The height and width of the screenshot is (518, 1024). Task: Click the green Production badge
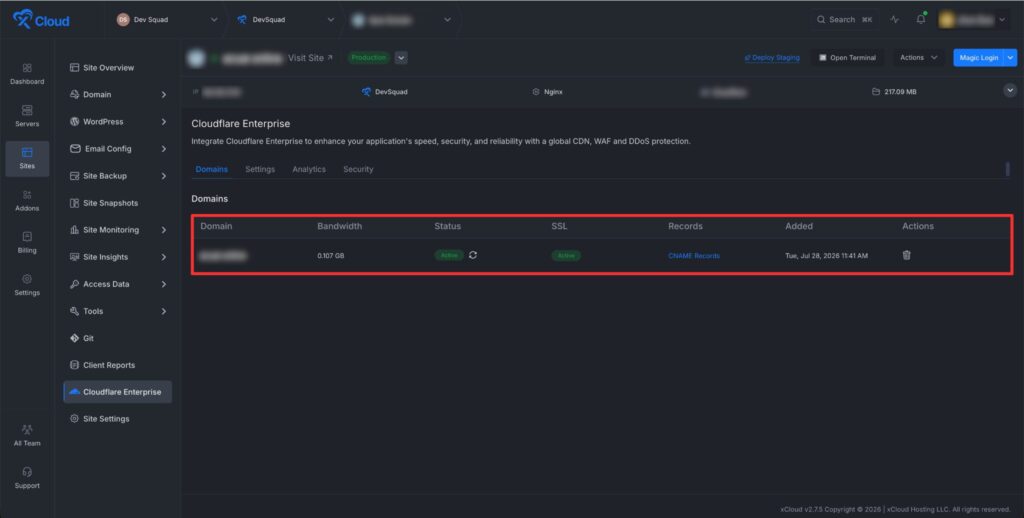(x=369, y=57)
